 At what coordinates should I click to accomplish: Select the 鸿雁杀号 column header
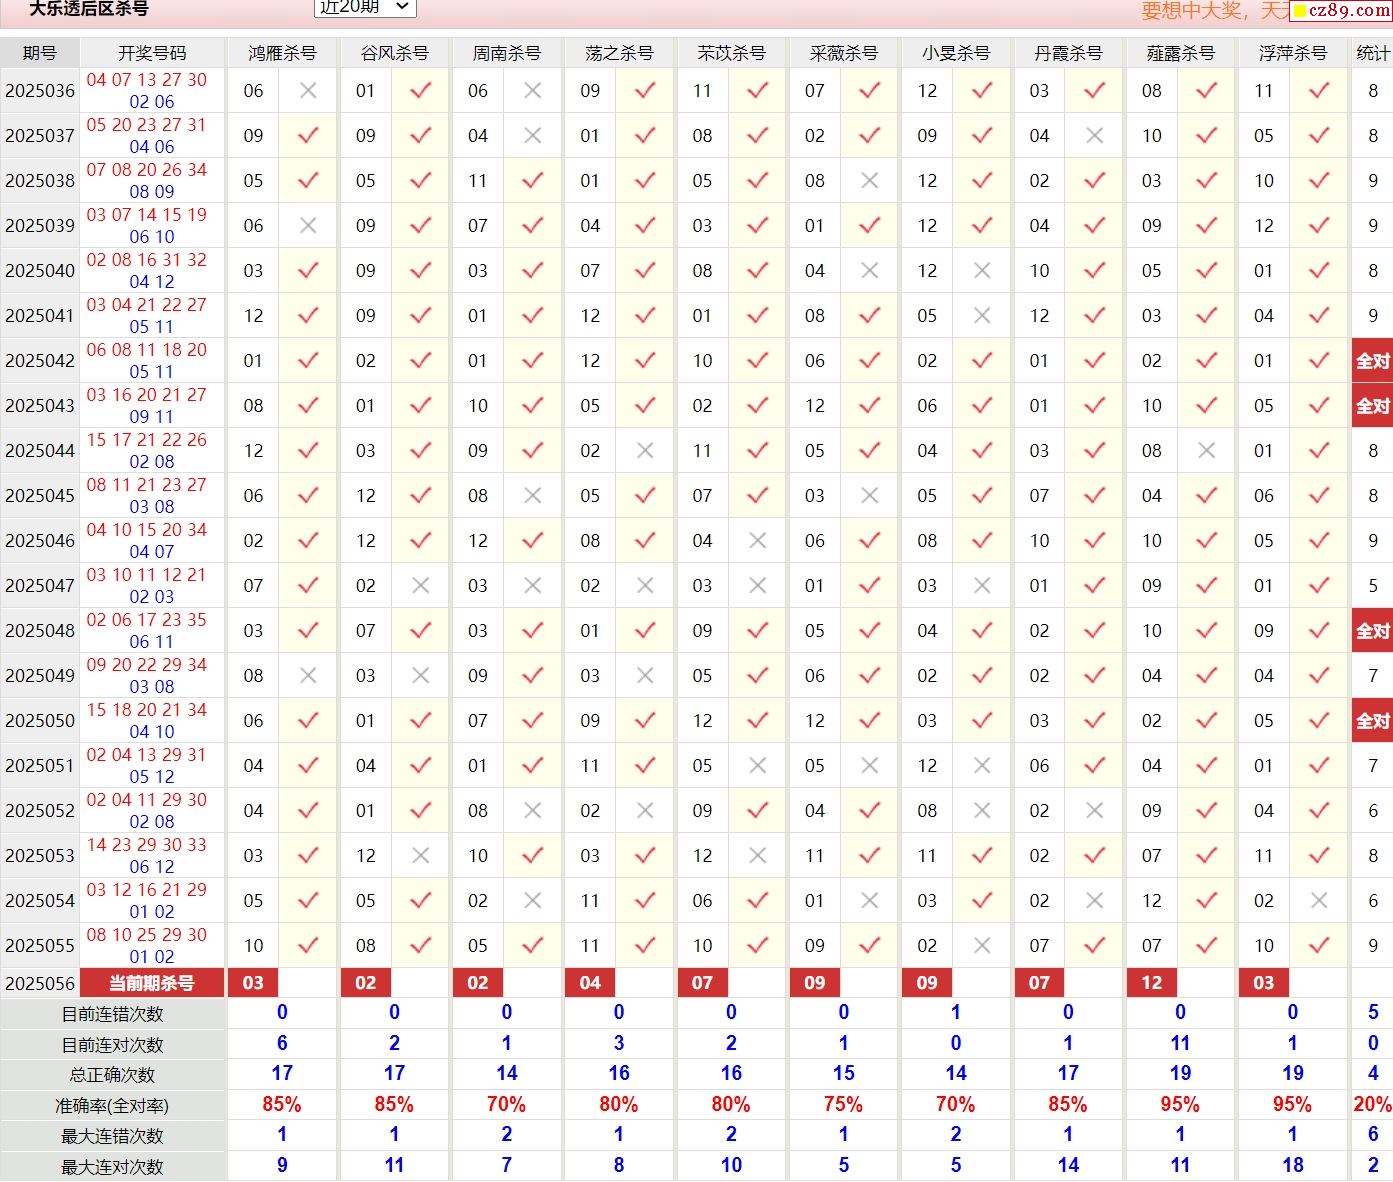click(x=282, y=53)
